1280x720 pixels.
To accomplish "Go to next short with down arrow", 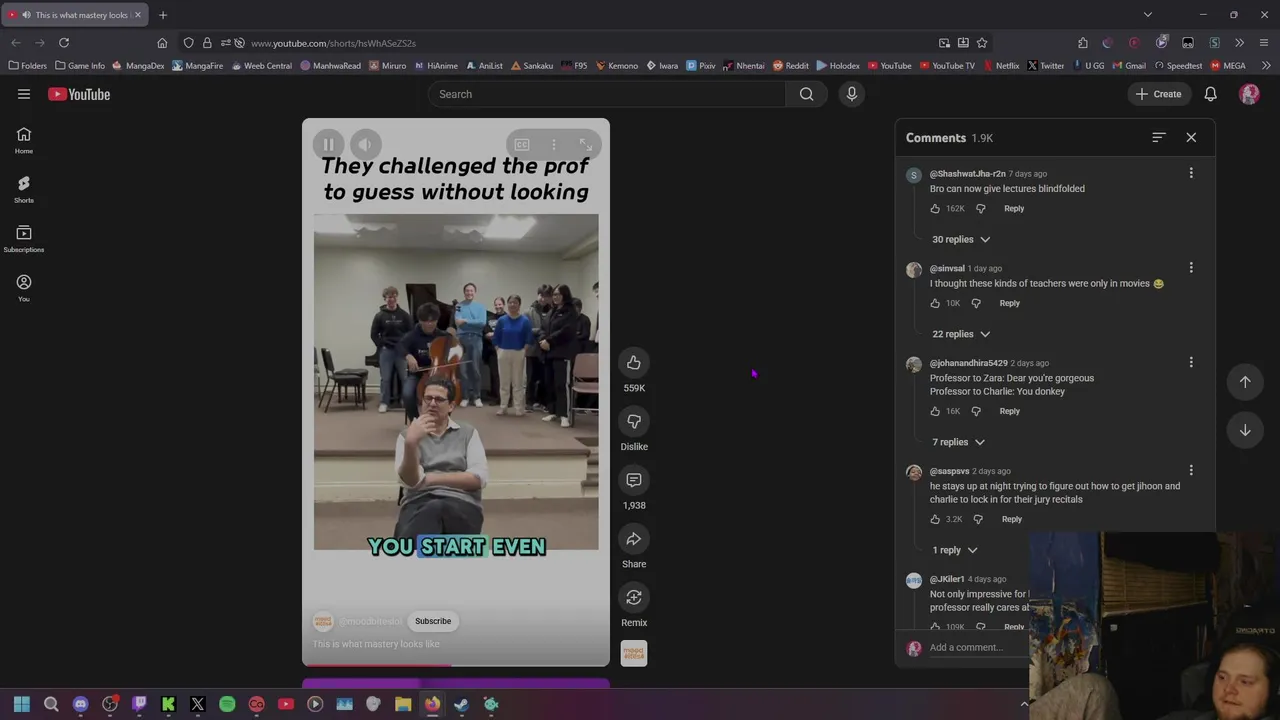I will [x=1245, y=430].
